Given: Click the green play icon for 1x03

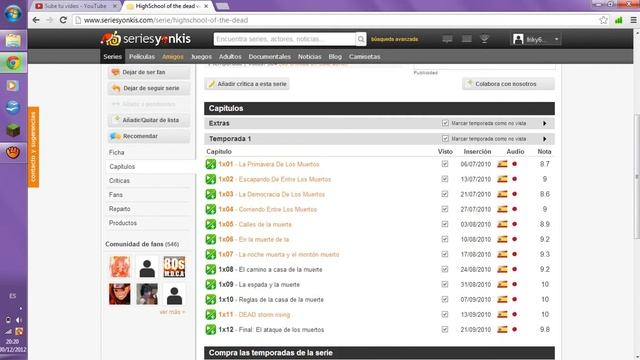Looking at the screenshot, I should coord(211,194).
